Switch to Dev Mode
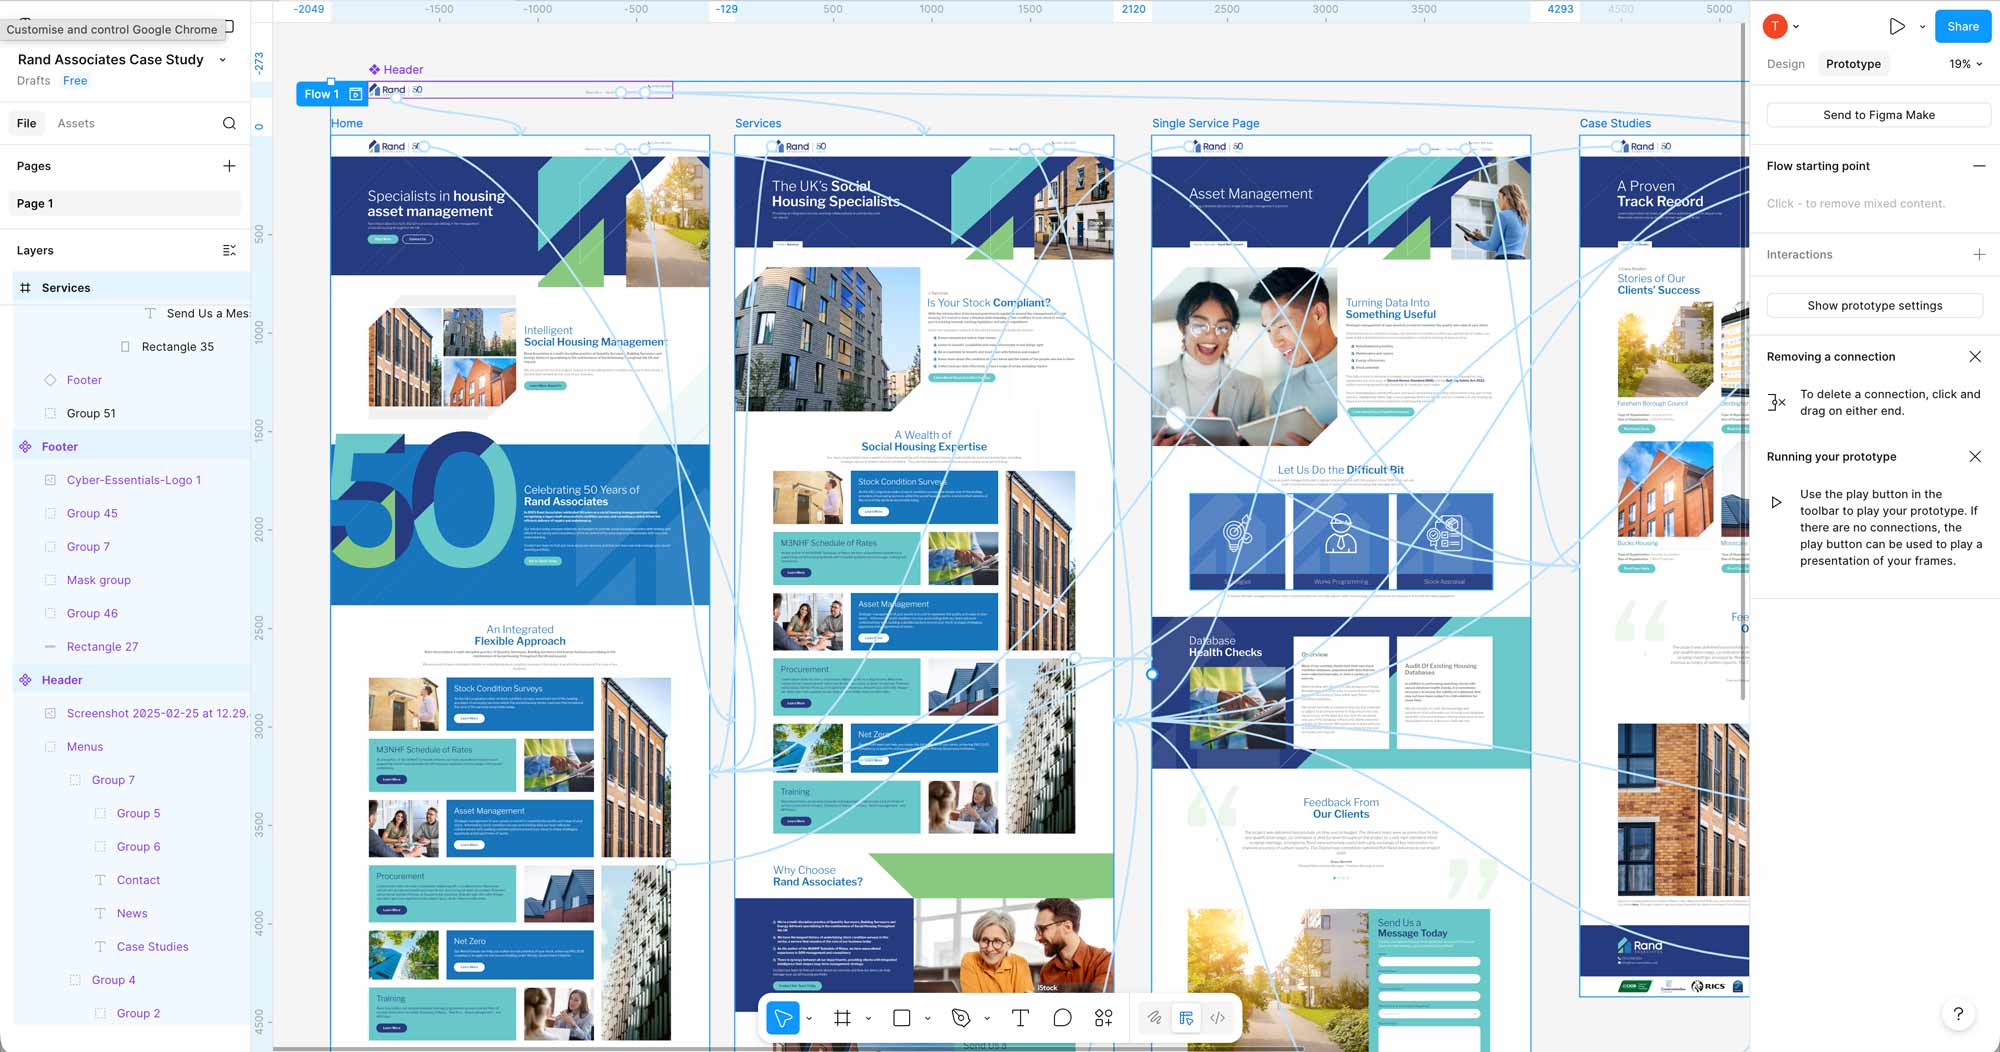Image resolution: width=2000 pixels, height=1052 pixels. click(x=1218, y=1018)
